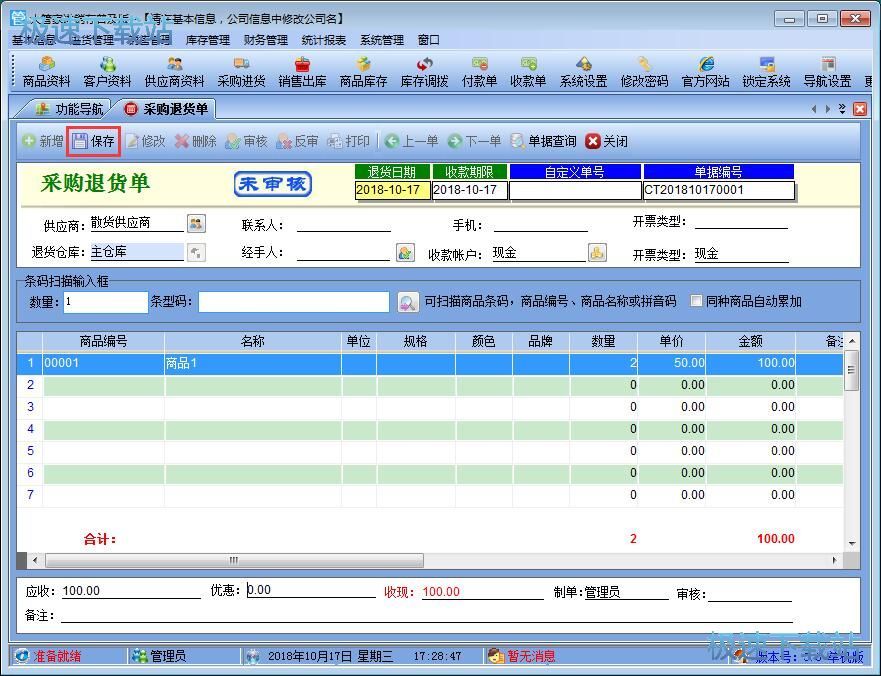Click the 备注 remarks field
This screenshot has width=881, height=676.
pos(427,615)
